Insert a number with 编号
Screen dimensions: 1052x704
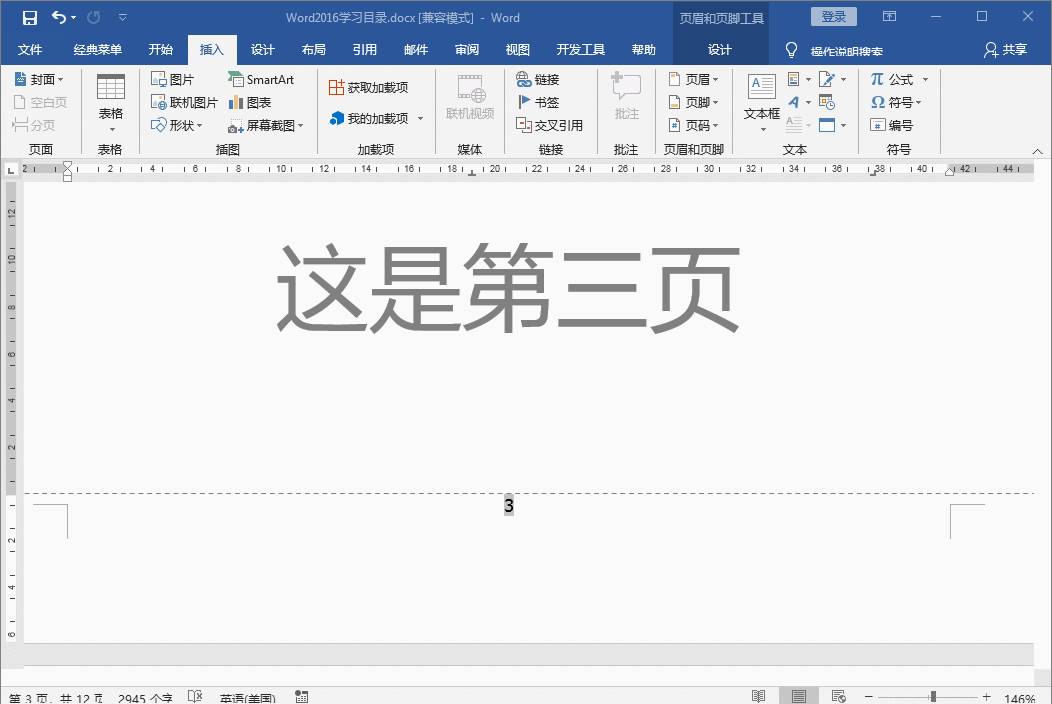(891, 125)
